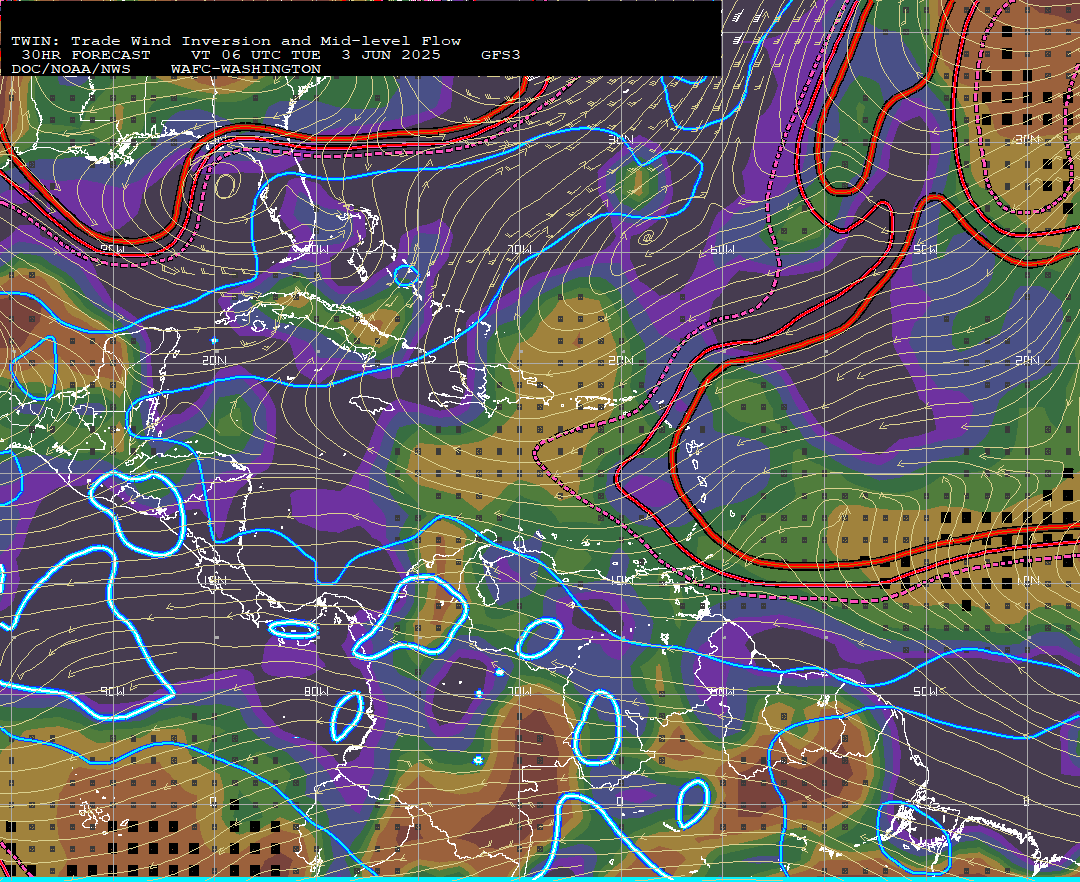Screen dimensions: 1080x882
Task: Click the 10N latitude label over Costa Rica
Action: click(x=215, y=580)
